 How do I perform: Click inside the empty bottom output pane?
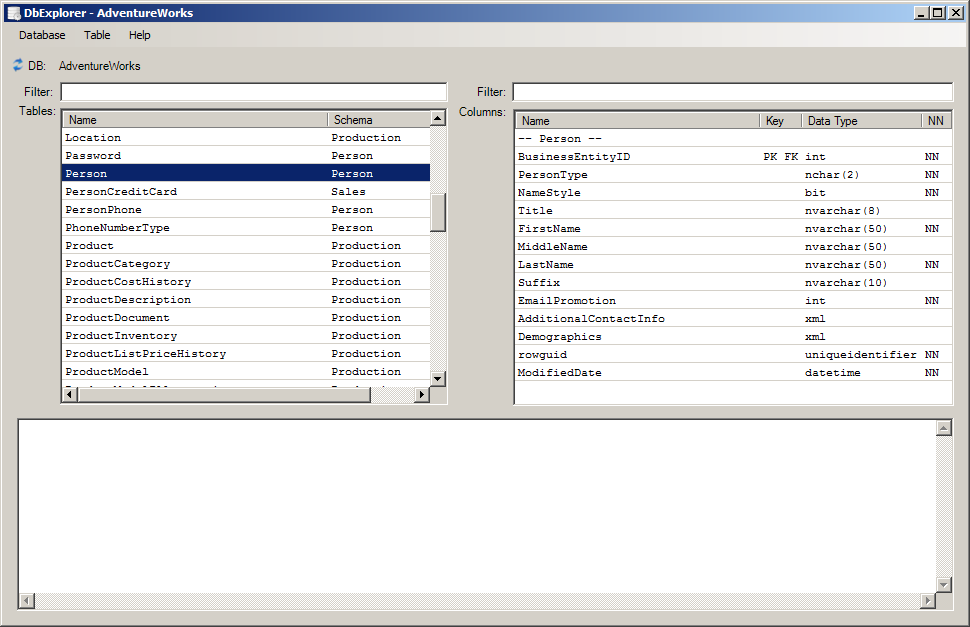[x=477, y=506]
